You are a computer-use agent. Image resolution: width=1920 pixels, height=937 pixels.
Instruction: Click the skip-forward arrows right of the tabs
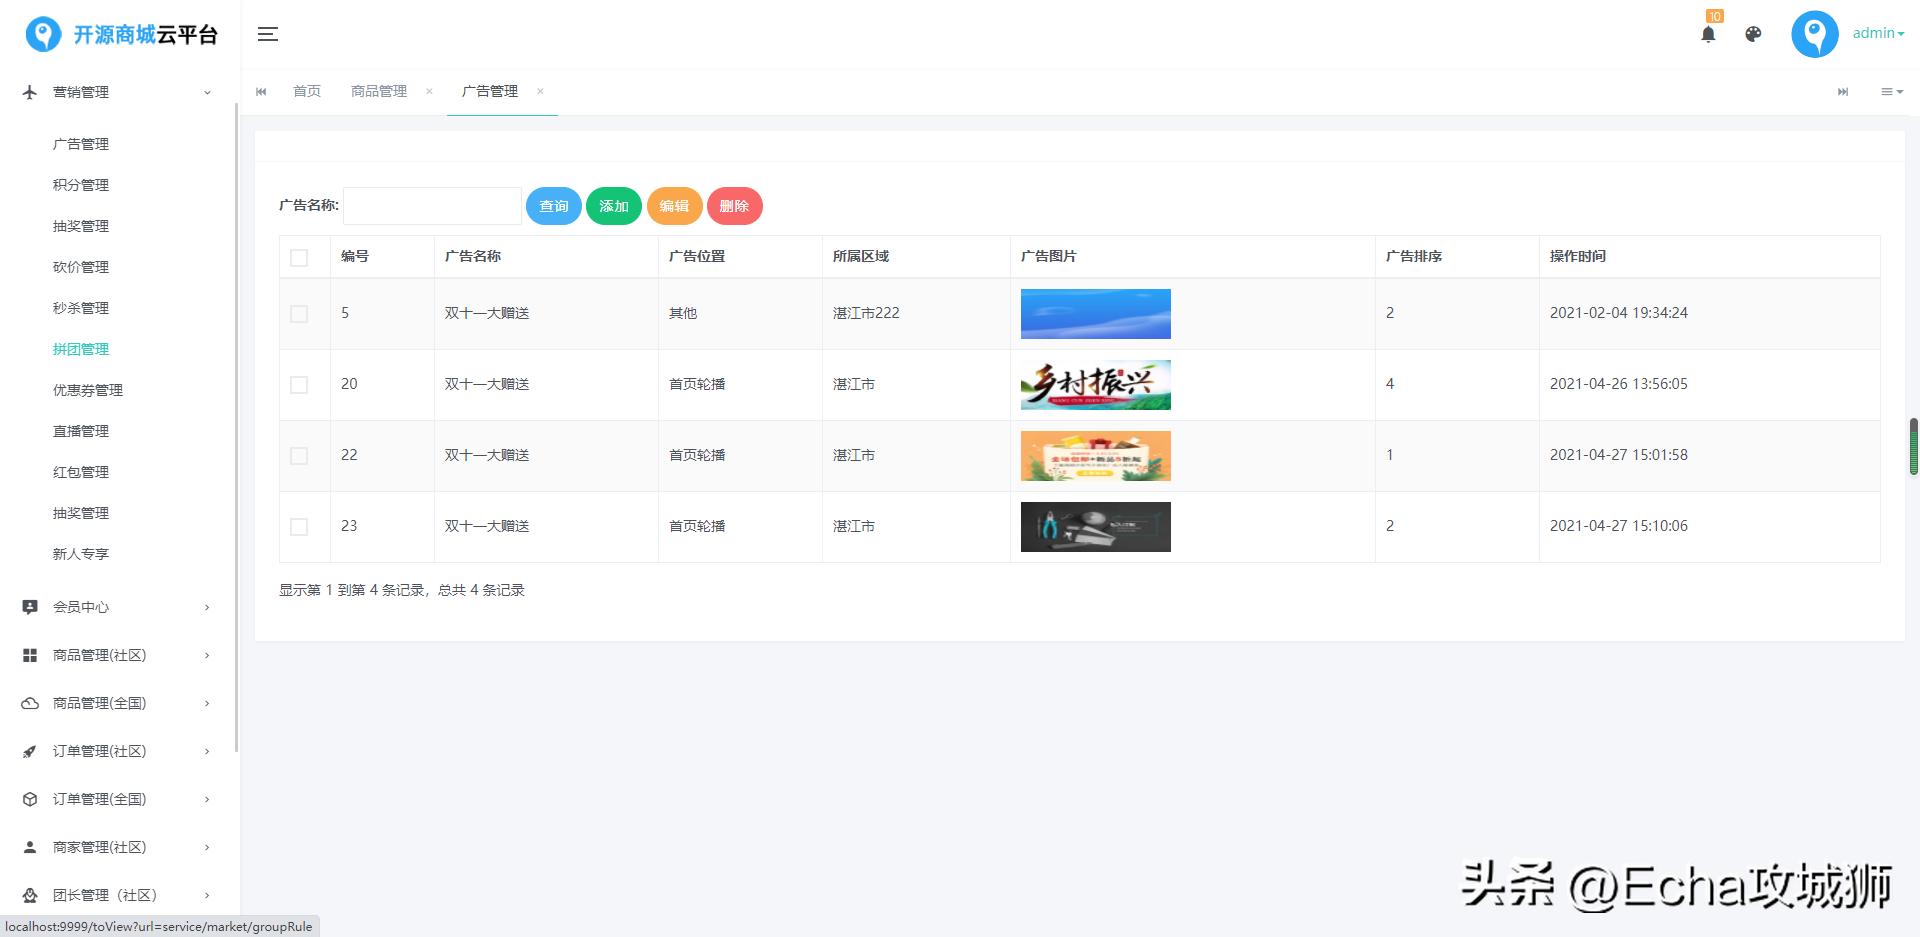tap(1843, 91)
